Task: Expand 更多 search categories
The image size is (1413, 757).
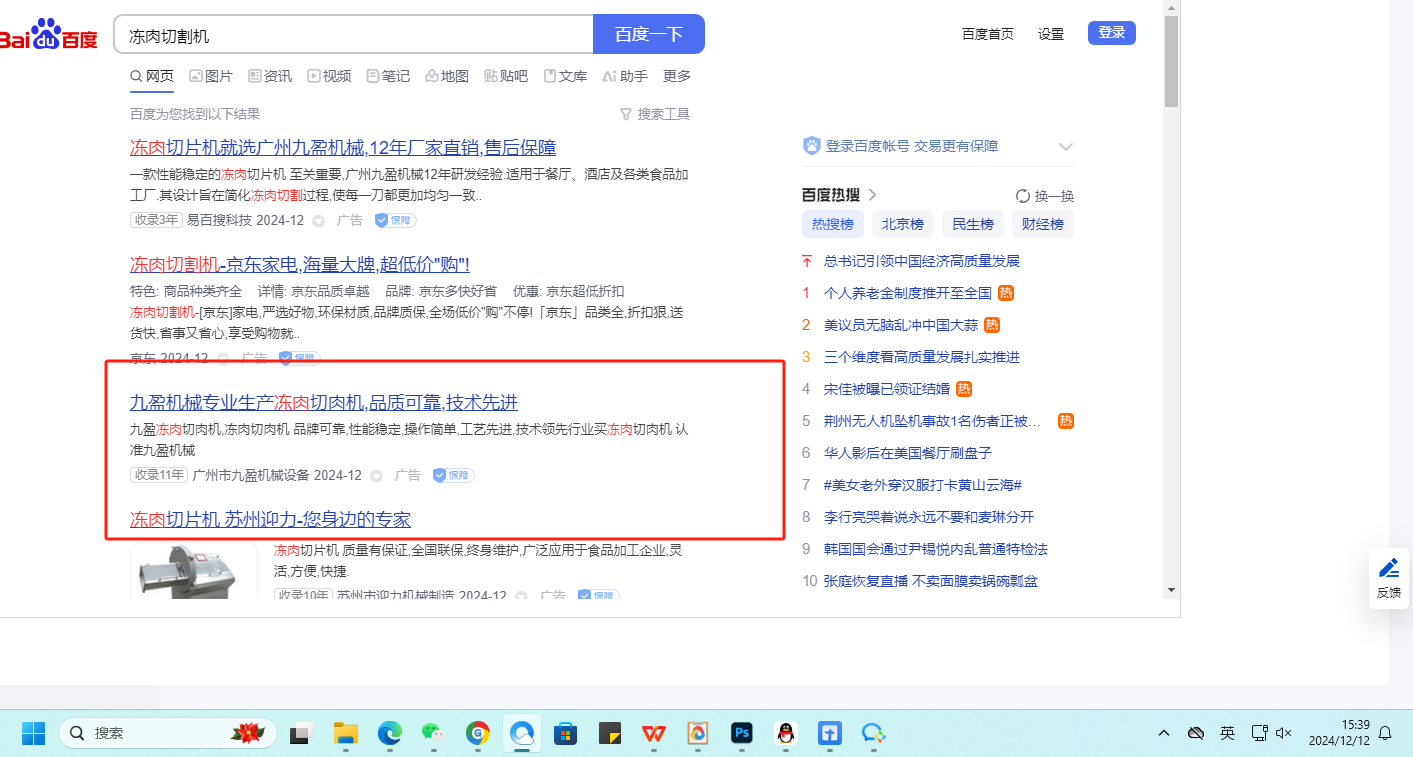Action: pos(677,76)
